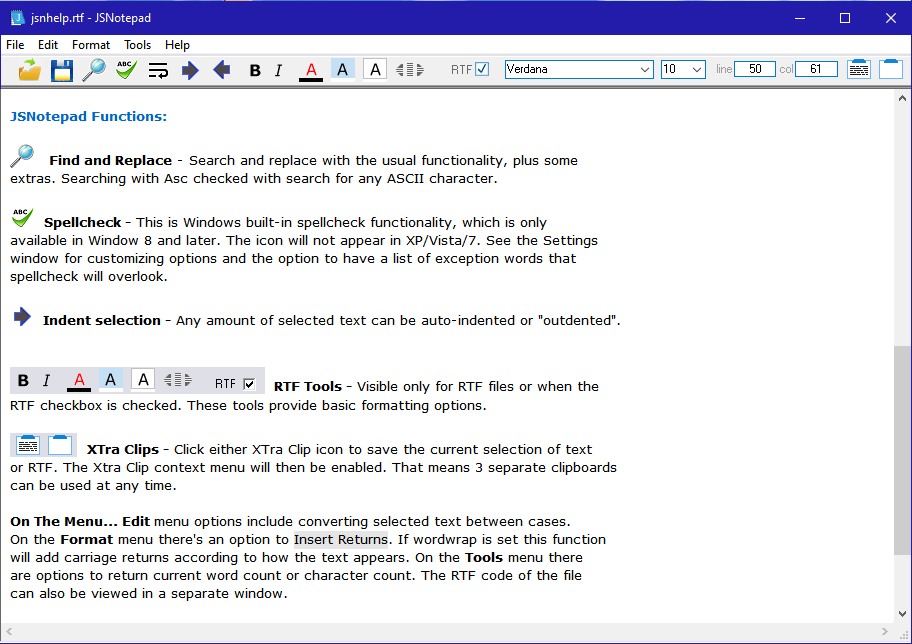Click the up arrow of the vertical scrollbar
The height and width of the screenshot is (644, 912).
point(902,98)
